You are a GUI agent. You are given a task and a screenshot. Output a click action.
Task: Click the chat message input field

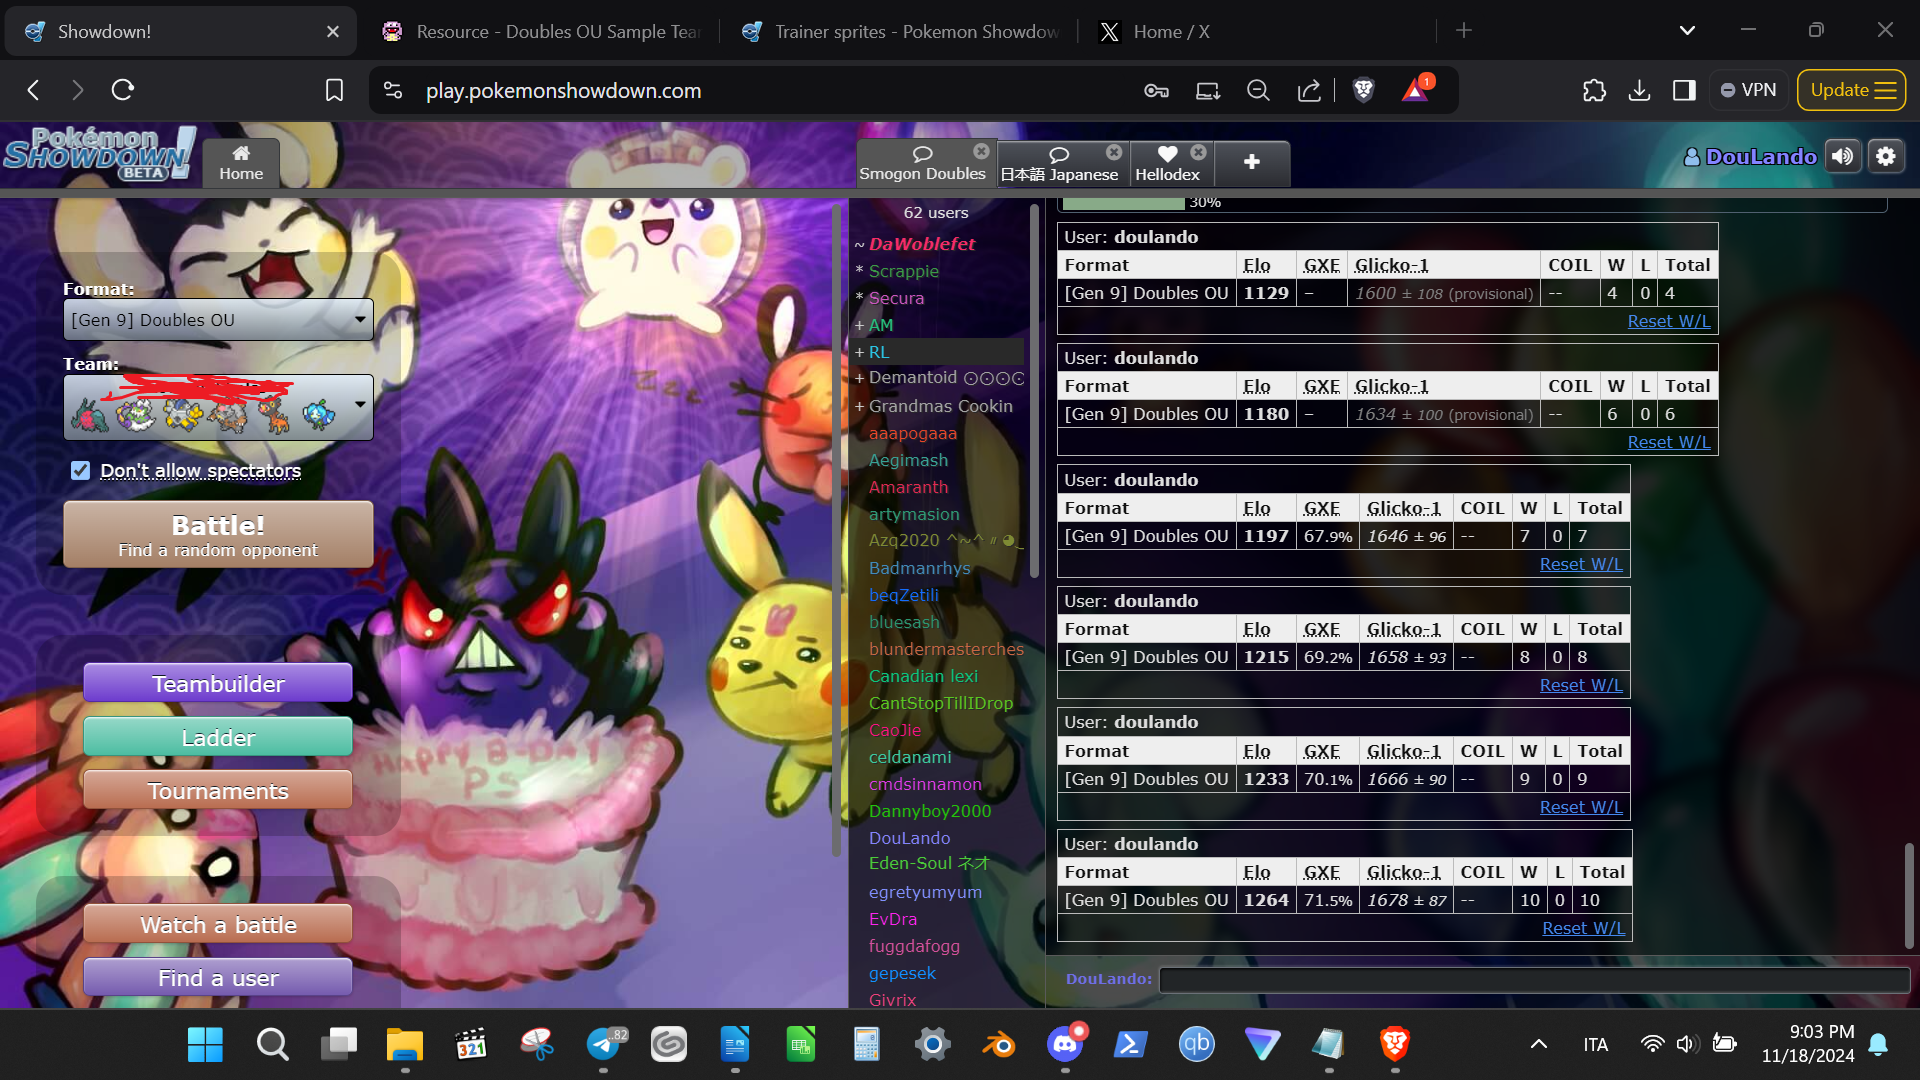1534,980
